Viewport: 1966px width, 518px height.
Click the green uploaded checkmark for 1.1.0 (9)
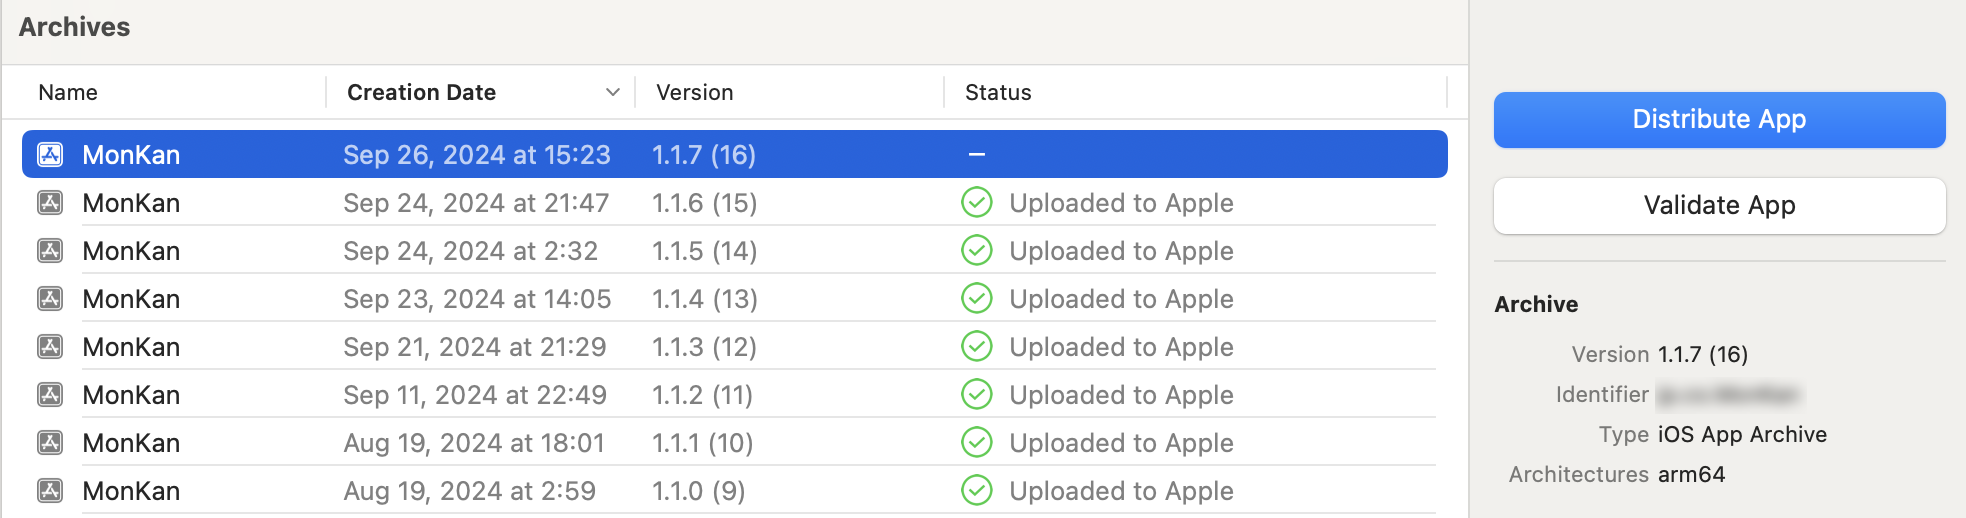tap(976, 491)
